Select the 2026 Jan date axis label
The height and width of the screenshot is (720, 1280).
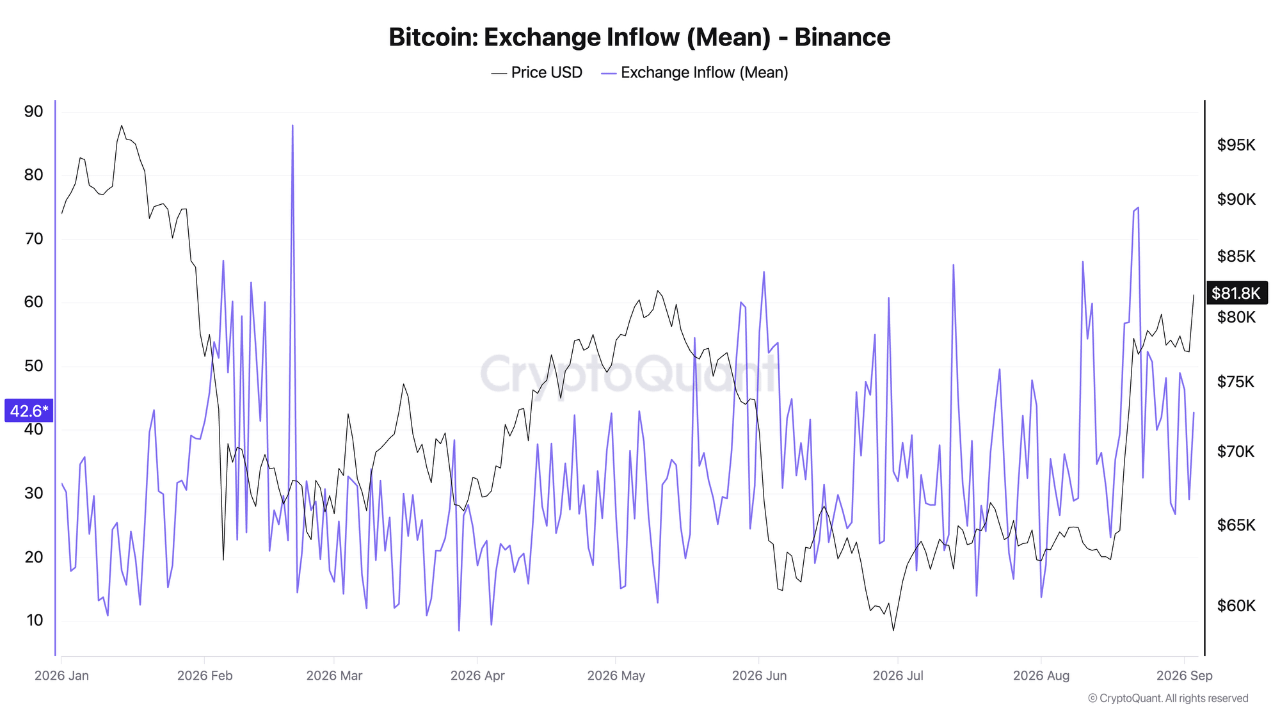pos(62,676)
